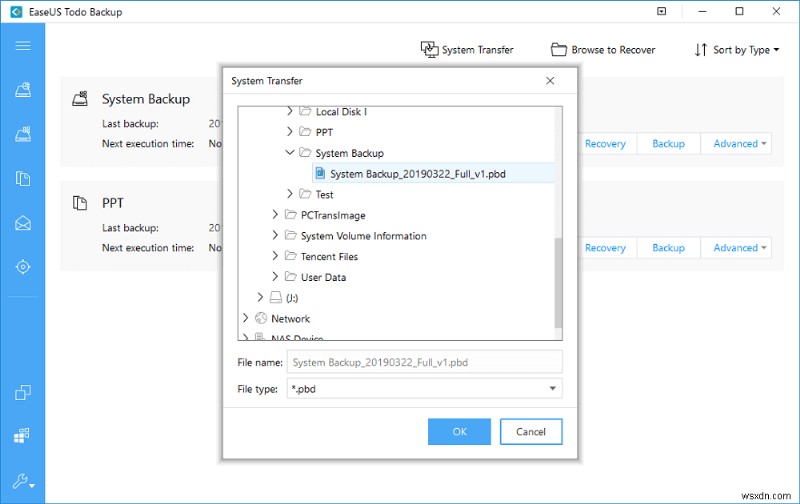Click the file backup sidebar icon
This screenshot has width=800, height=504.
(x=22, y=179)
